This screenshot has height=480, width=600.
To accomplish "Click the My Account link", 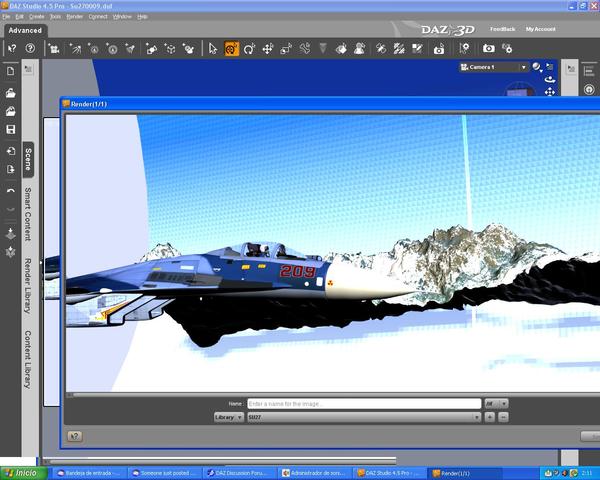I will (x=540, y=29).
